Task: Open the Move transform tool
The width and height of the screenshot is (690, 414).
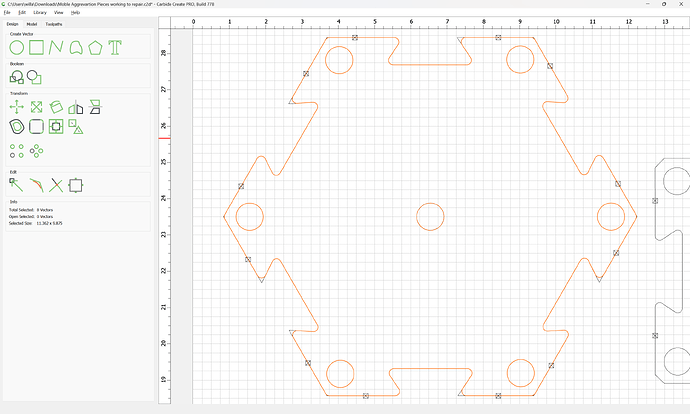Action: pos(17,107)
